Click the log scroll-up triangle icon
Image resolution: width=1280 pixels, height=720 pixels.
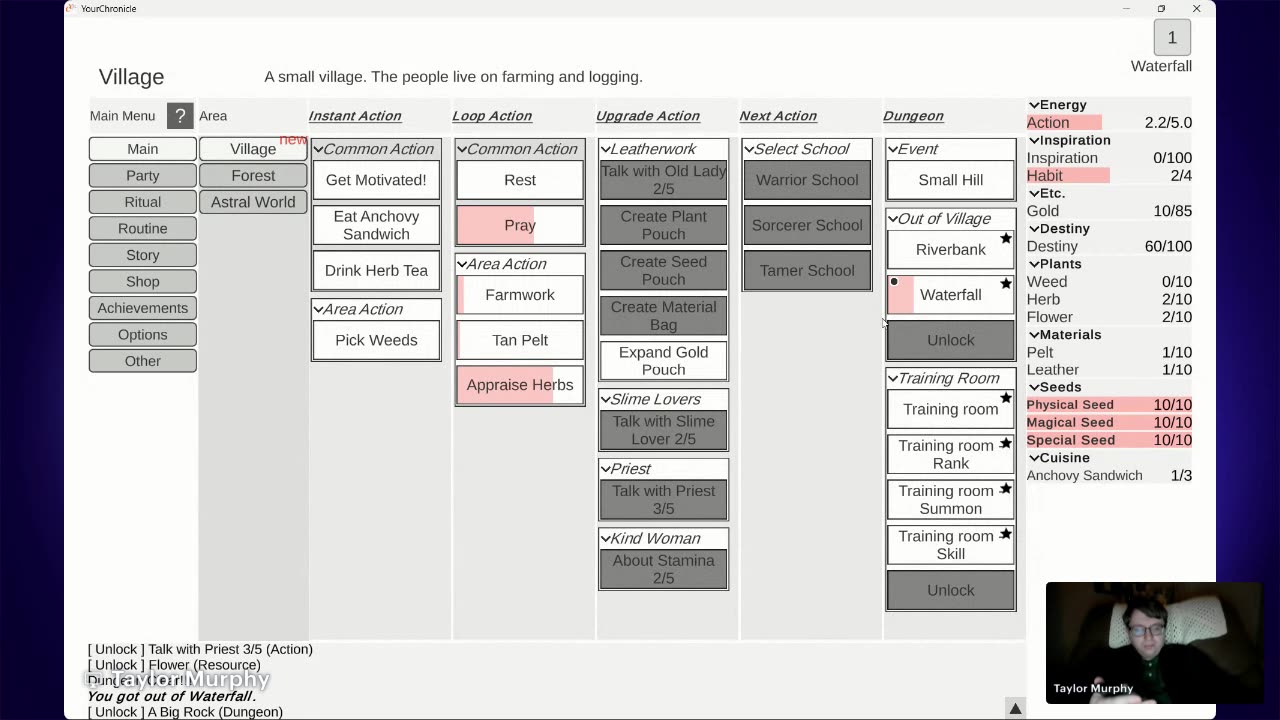click(1015, 708)
